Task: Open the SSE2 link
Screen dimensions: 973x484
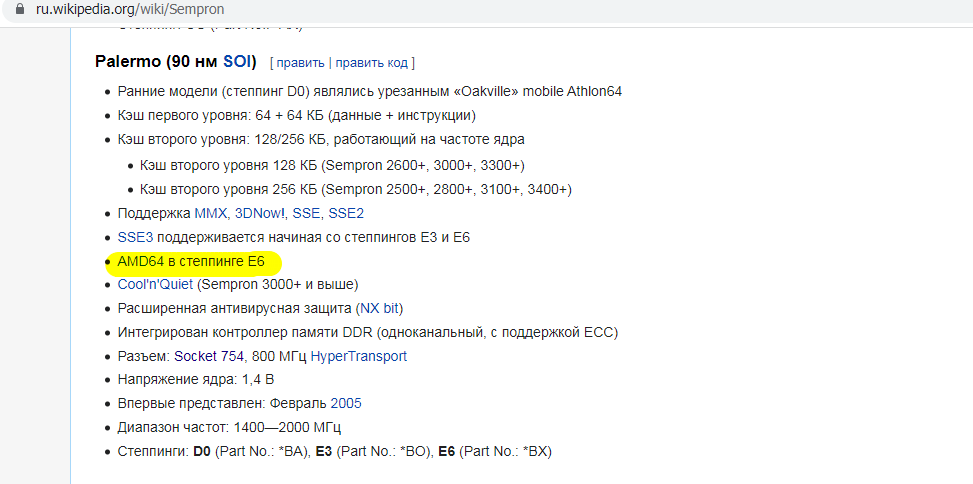Action: coord(346,213)
